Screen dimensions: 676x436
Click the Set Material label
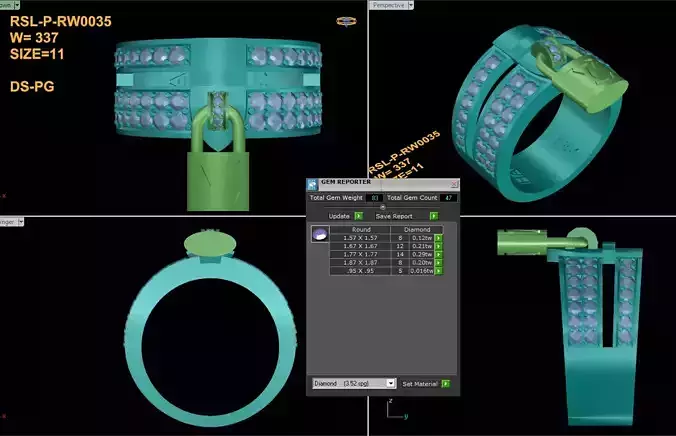[420, 383]
